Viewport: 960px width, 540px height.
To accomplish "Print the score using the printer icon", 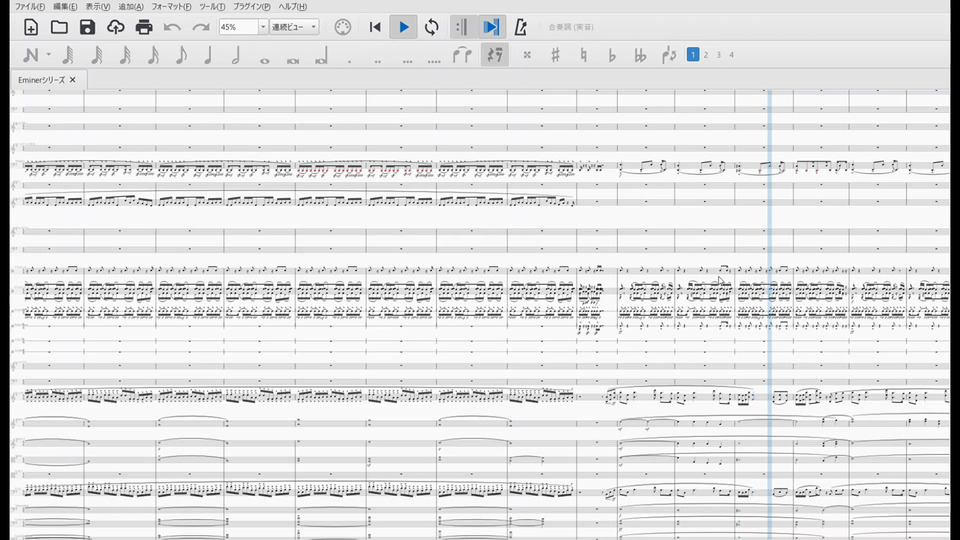I will click(144, 27).
